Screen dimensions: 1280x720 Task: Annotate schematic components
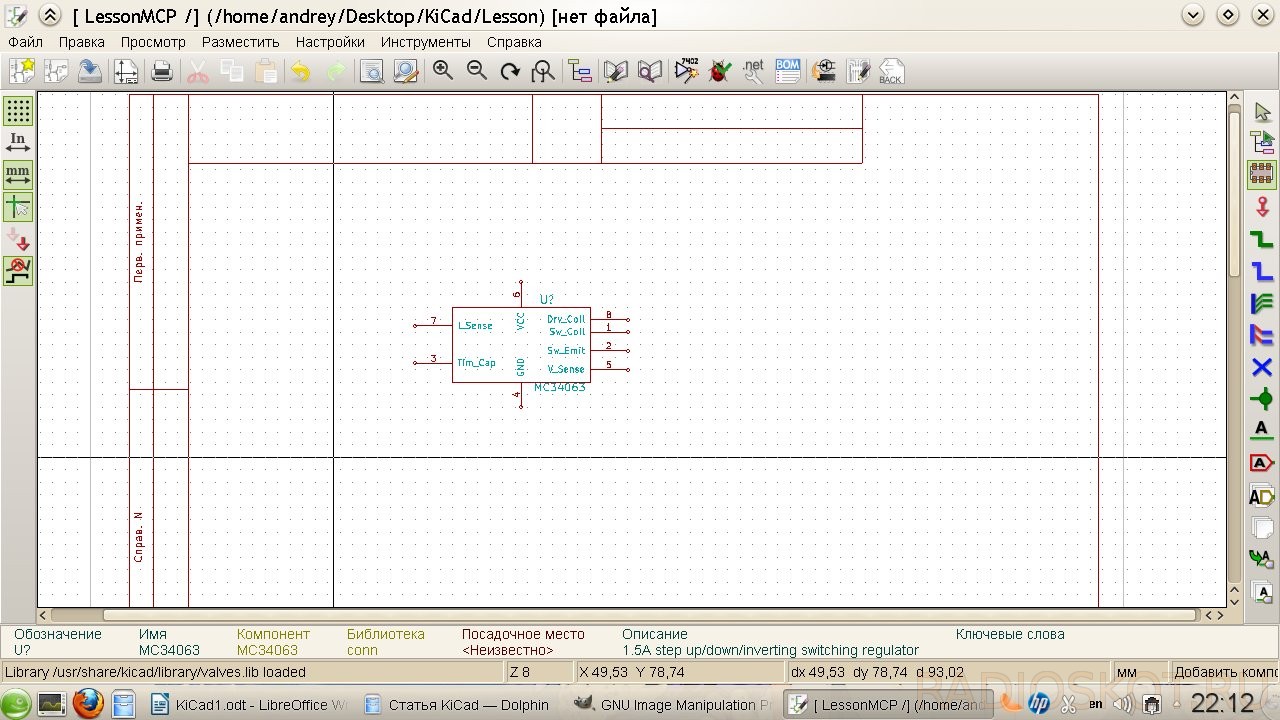pyautogui.click(x=687, y=71)
